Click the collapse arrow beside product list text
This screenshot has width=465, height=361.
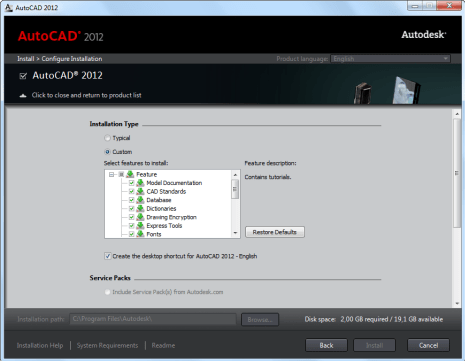coord(23,96)
